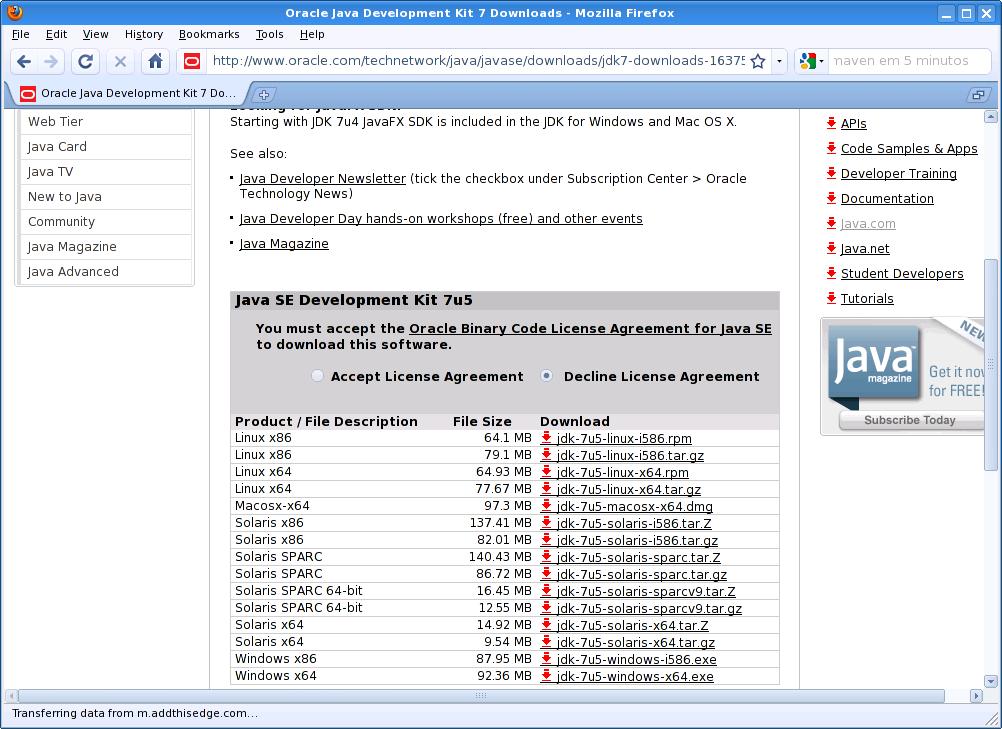The height and width of the screenshot is (729, 1002).
Task: Open Java Developer Day workshops link
Action: pyautogui.click(x=441, y=219)
